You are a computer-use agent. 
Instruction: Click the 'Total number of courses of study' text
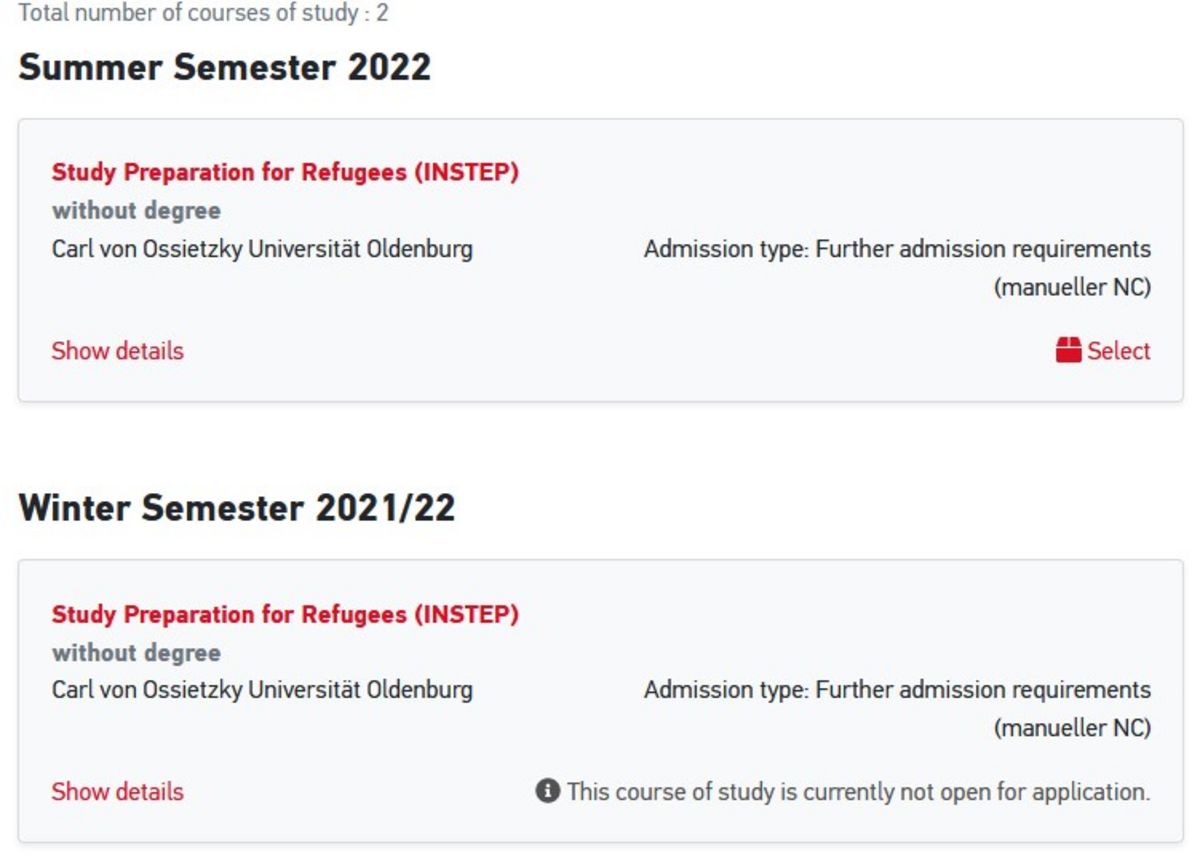pyautogui.click(x=204, y=15)
